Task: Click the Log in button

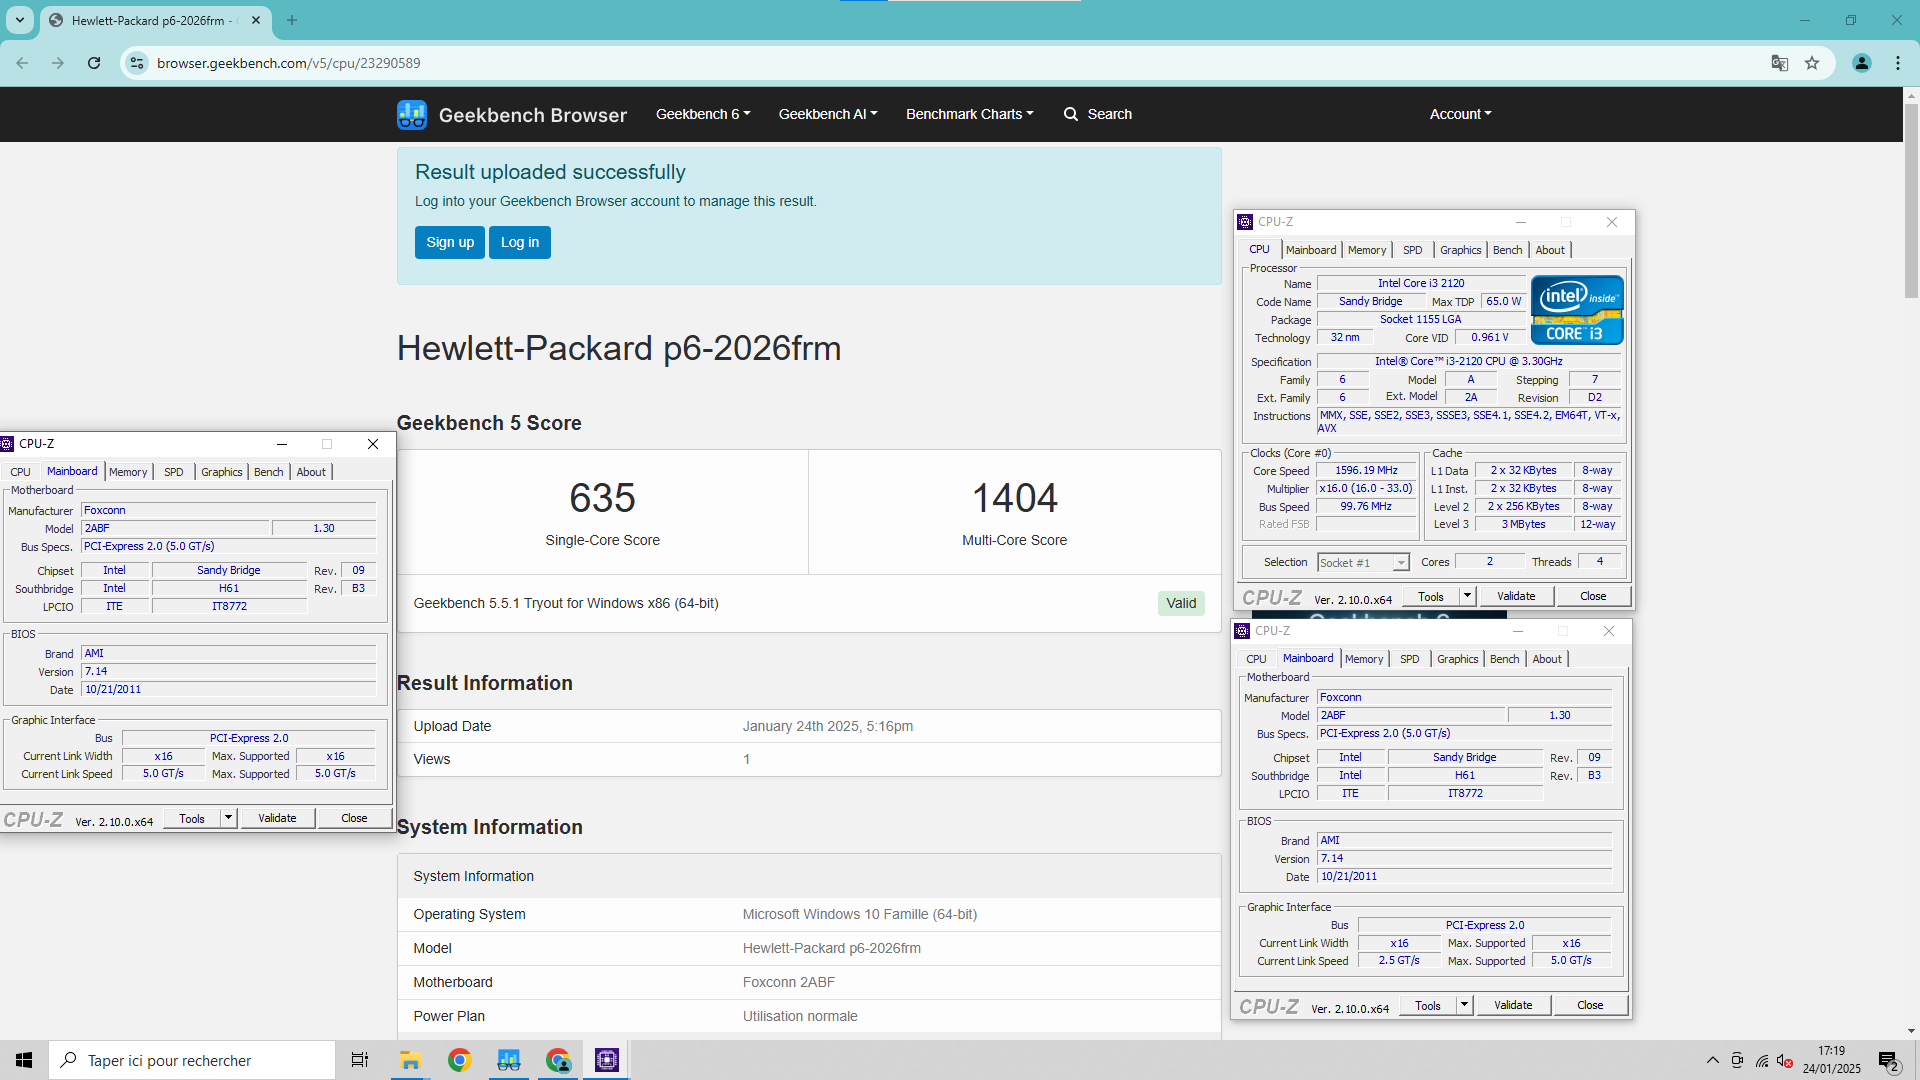Action: (520, 242)
